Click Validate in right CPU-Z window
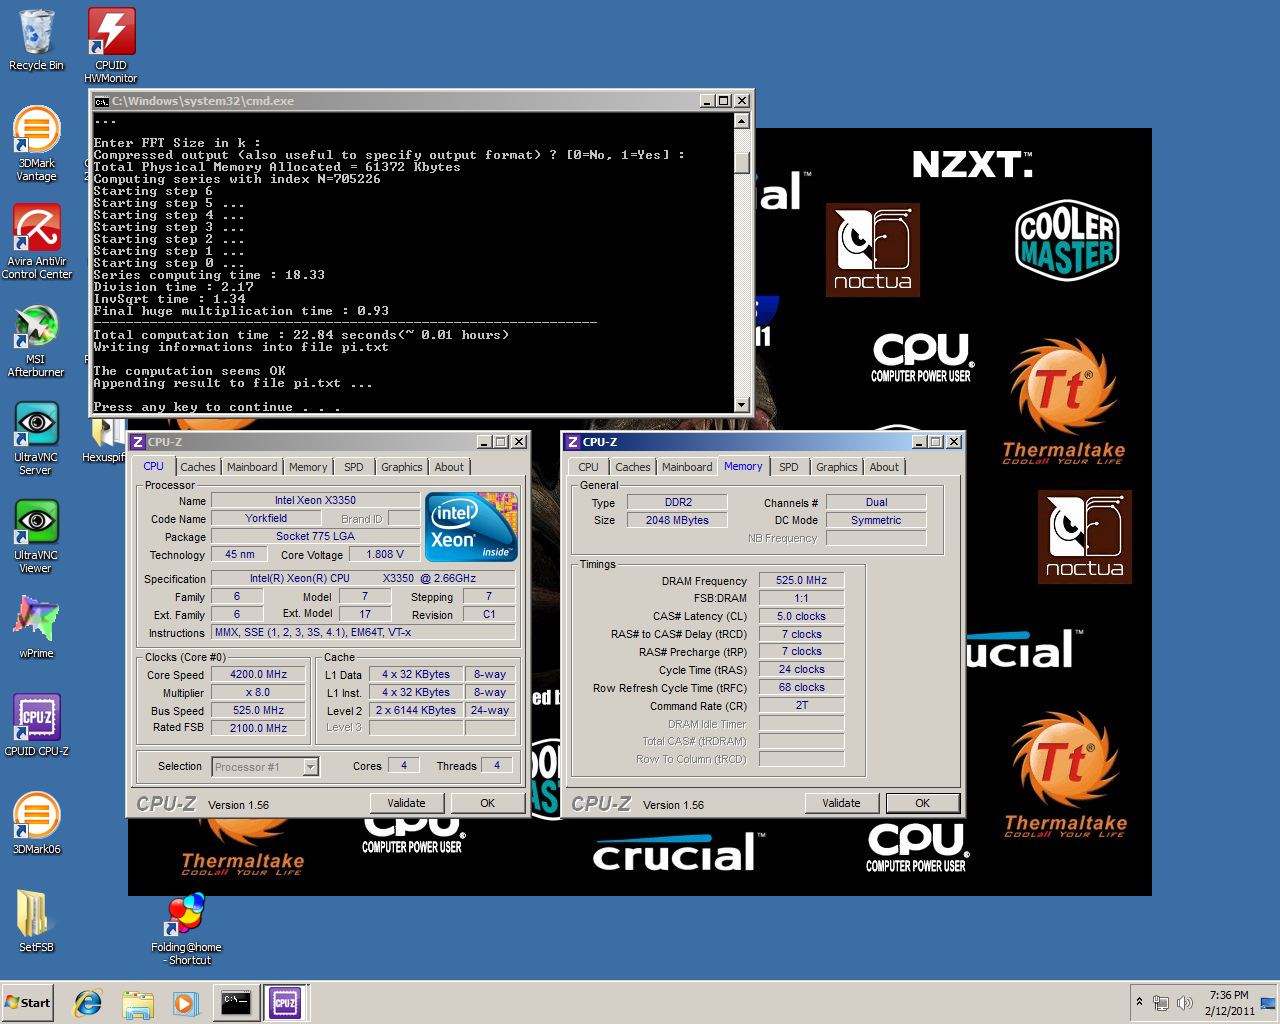 click(841, 803)
